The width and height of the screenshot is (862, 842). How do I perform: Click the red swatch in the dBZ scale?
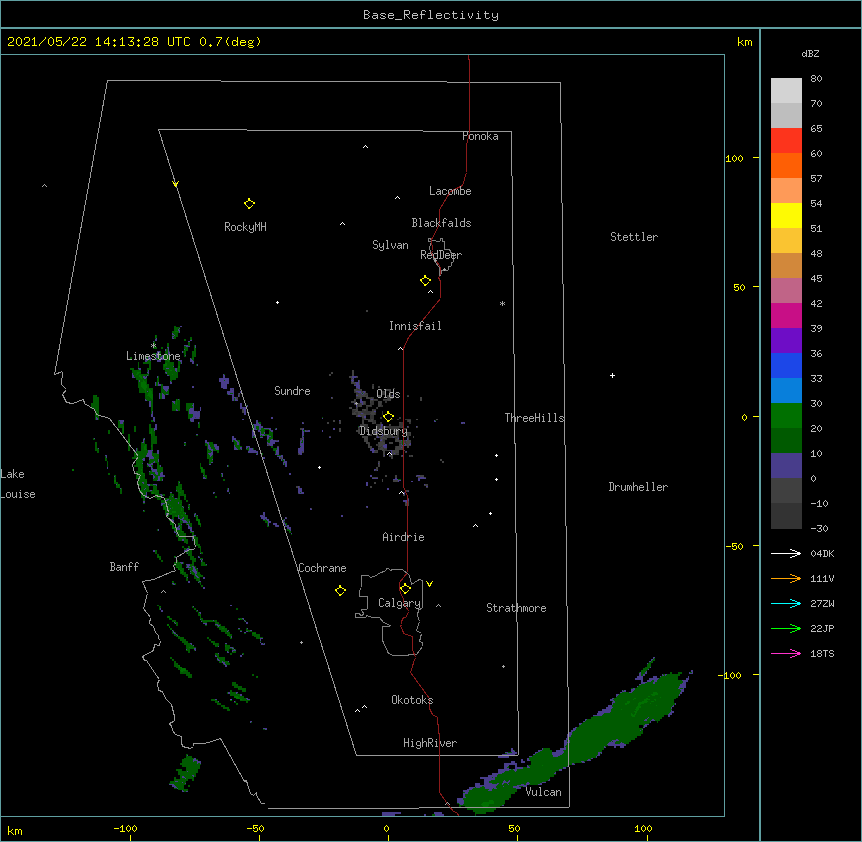(786, 141)
